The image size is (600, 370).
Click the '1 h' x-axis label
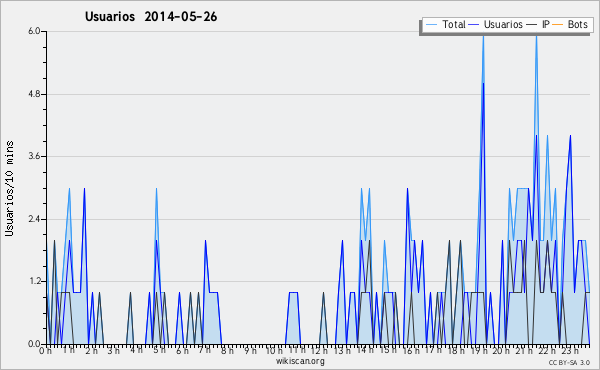(x=68, y=350)
